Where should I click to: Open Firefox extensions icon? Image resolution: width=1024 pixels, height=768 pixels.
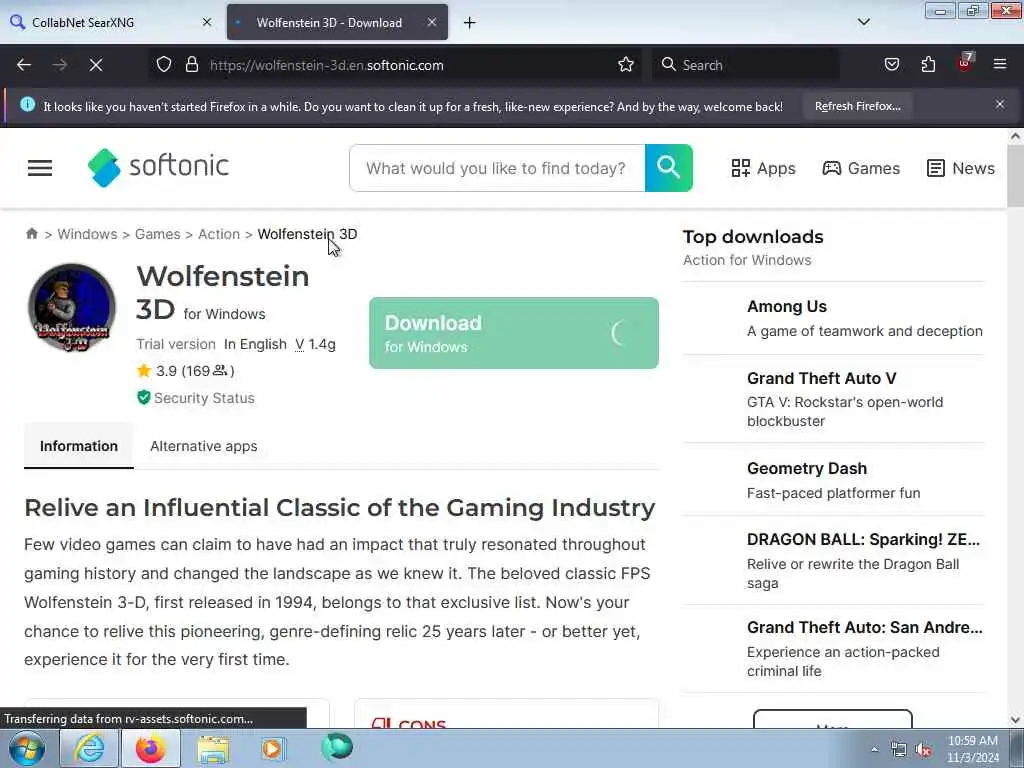click(928, 65)
